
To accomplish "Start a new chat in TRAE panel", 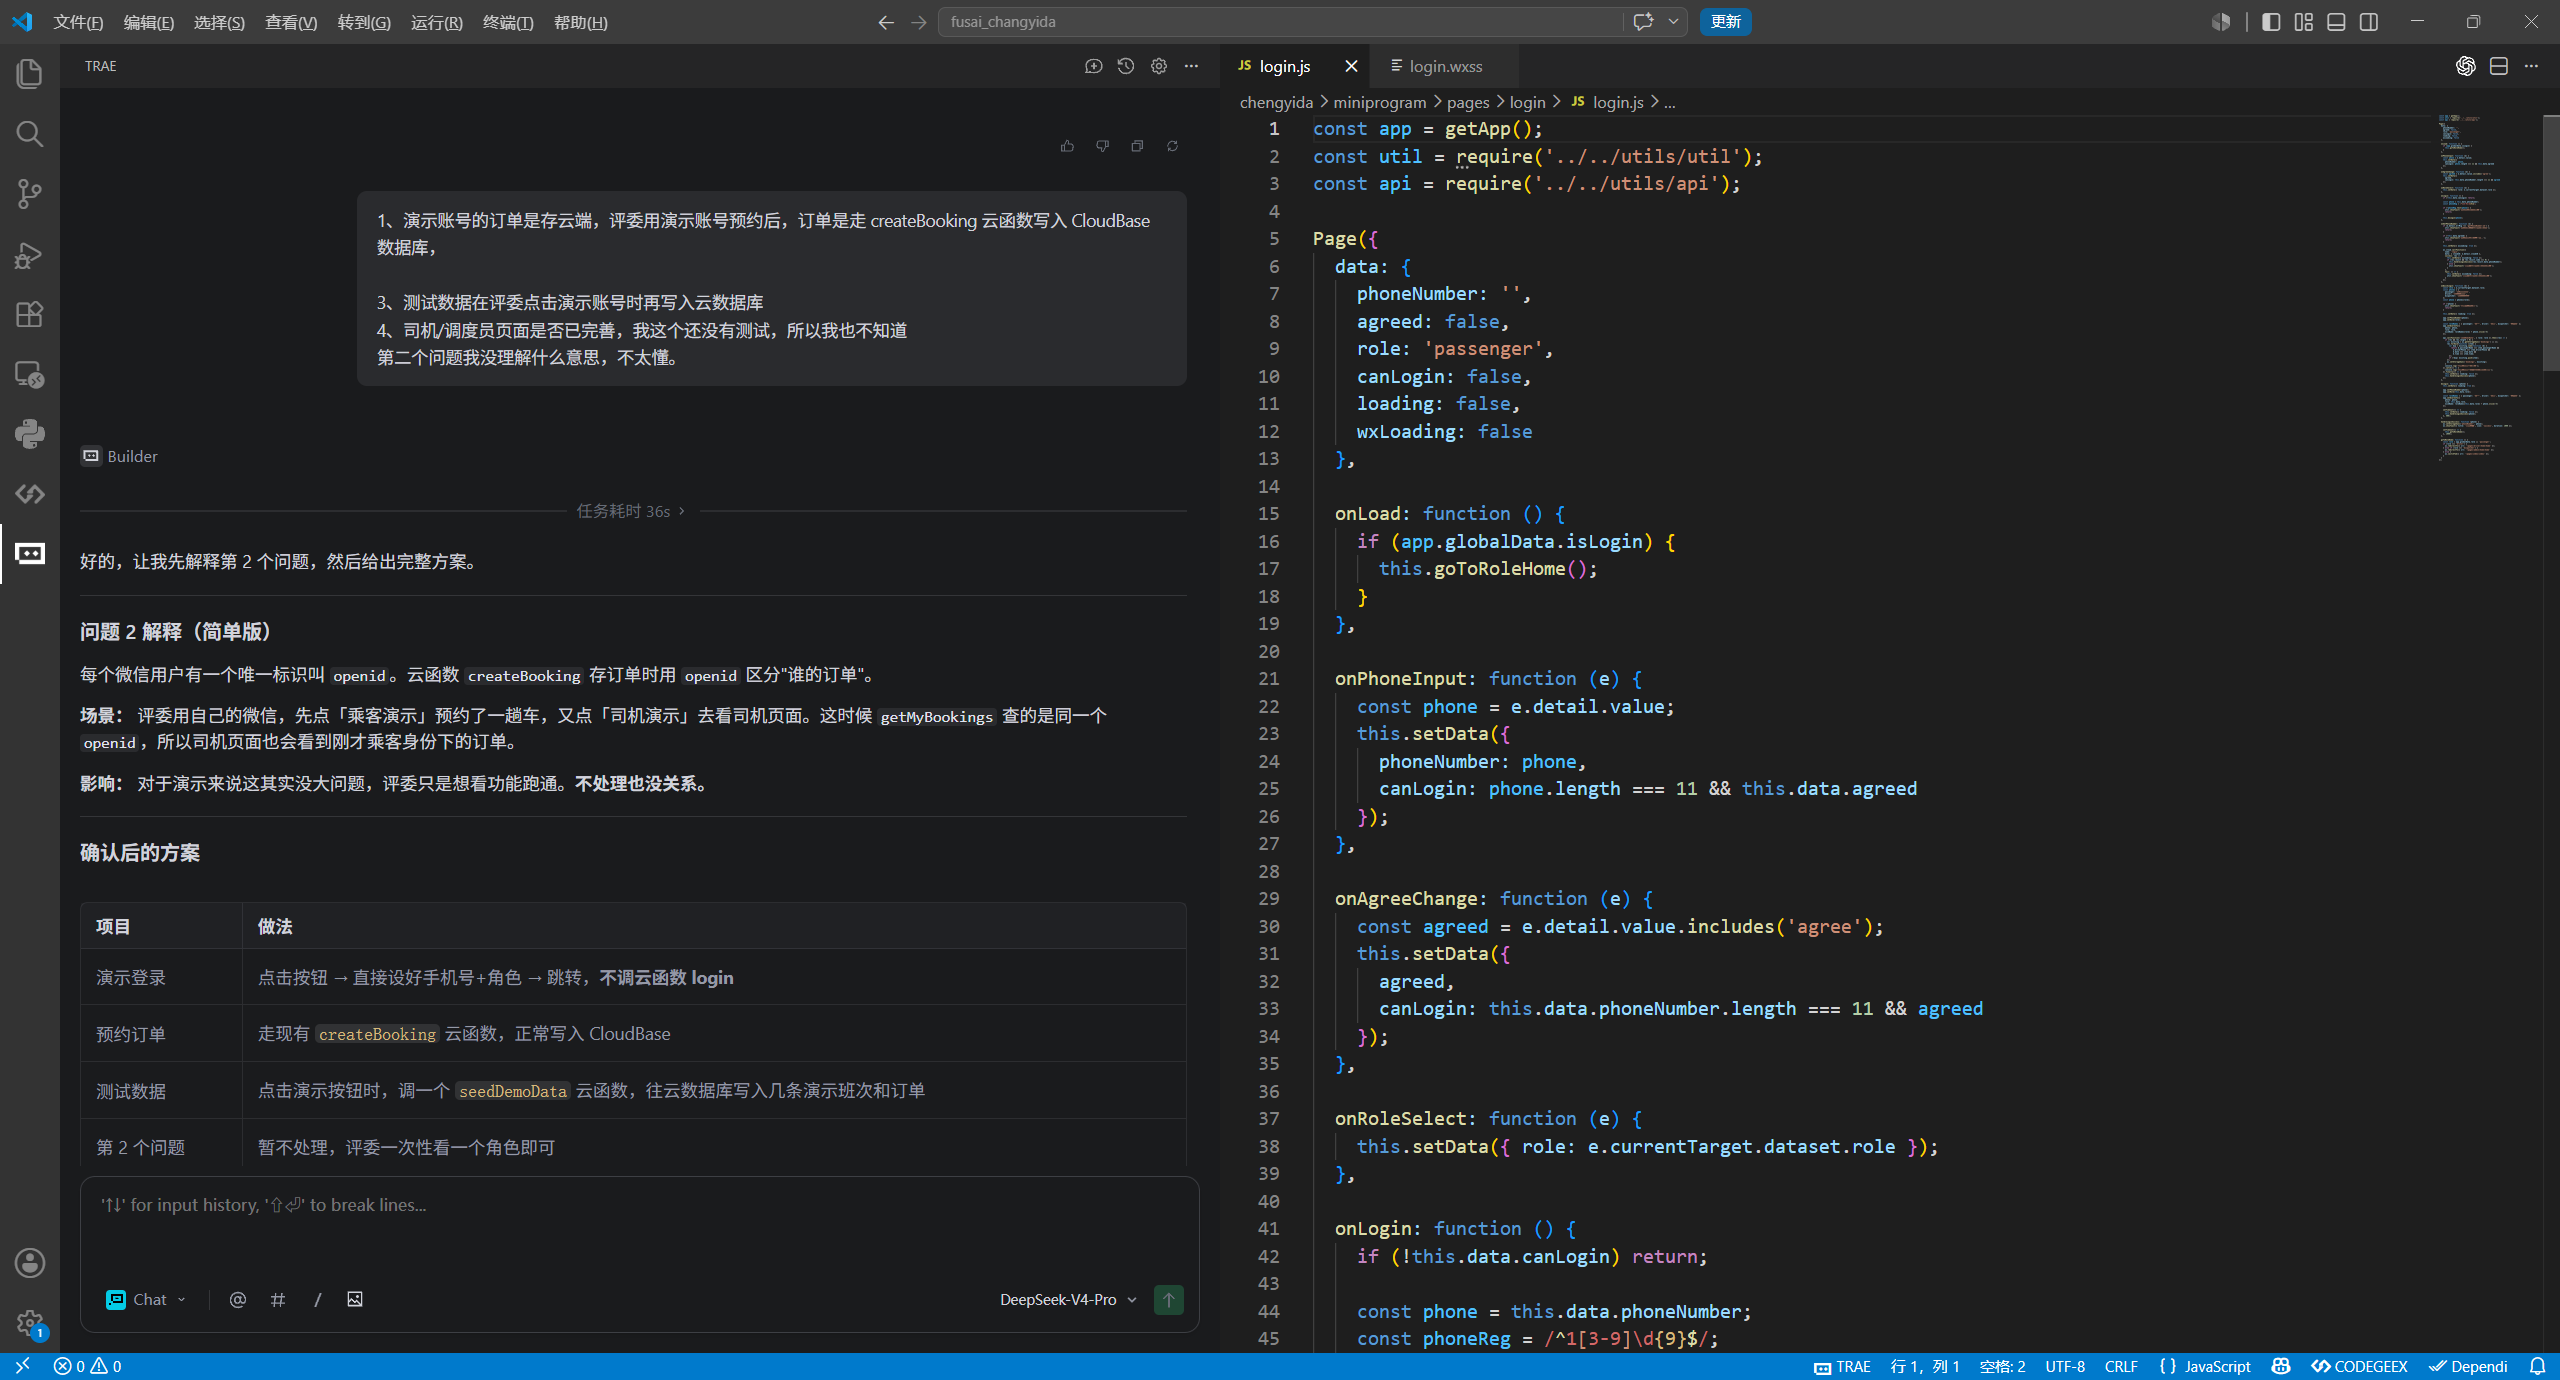I will (x=1093, y=66).
